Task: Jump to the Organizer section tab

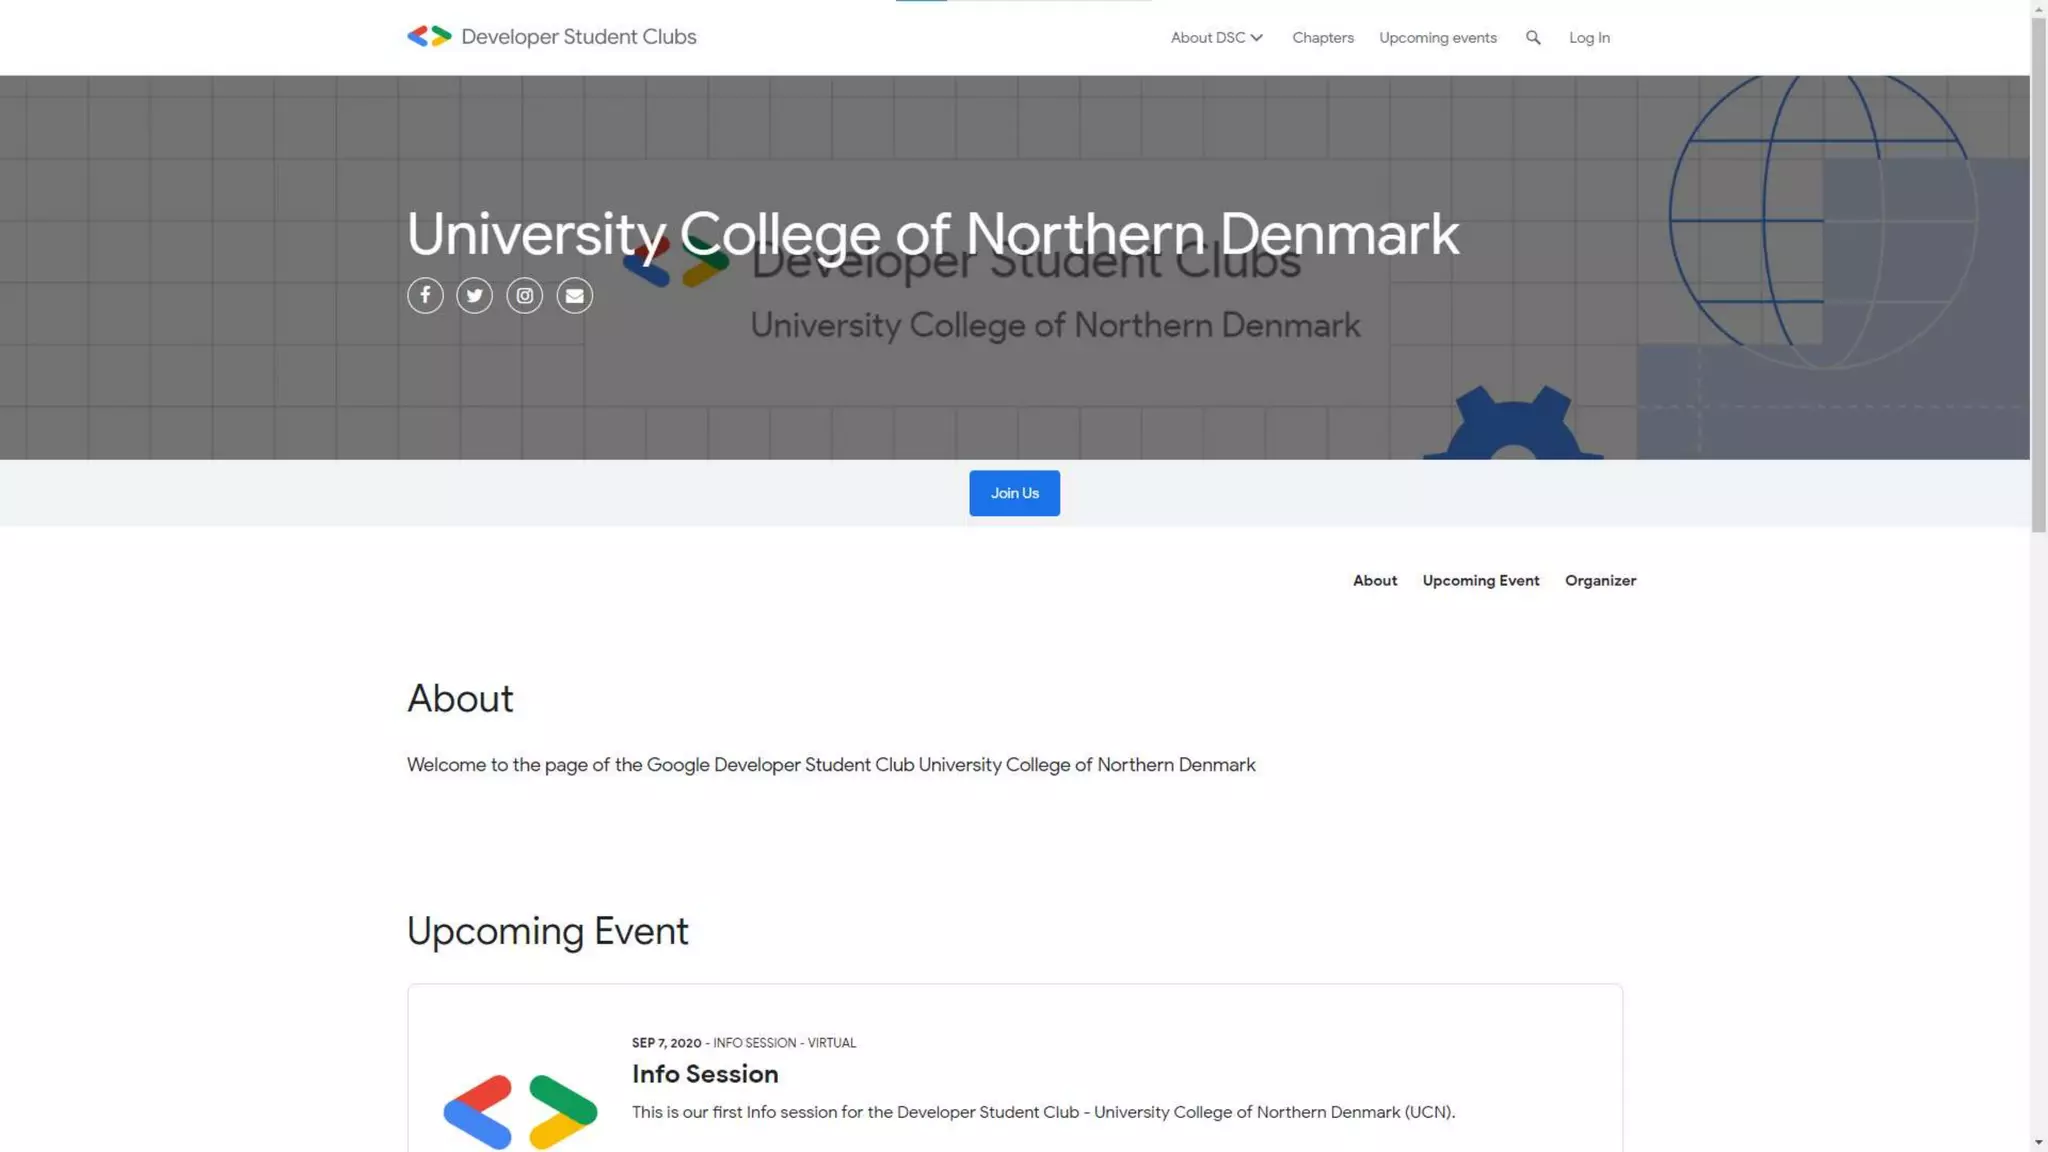Action: (x=1600, y=581)
